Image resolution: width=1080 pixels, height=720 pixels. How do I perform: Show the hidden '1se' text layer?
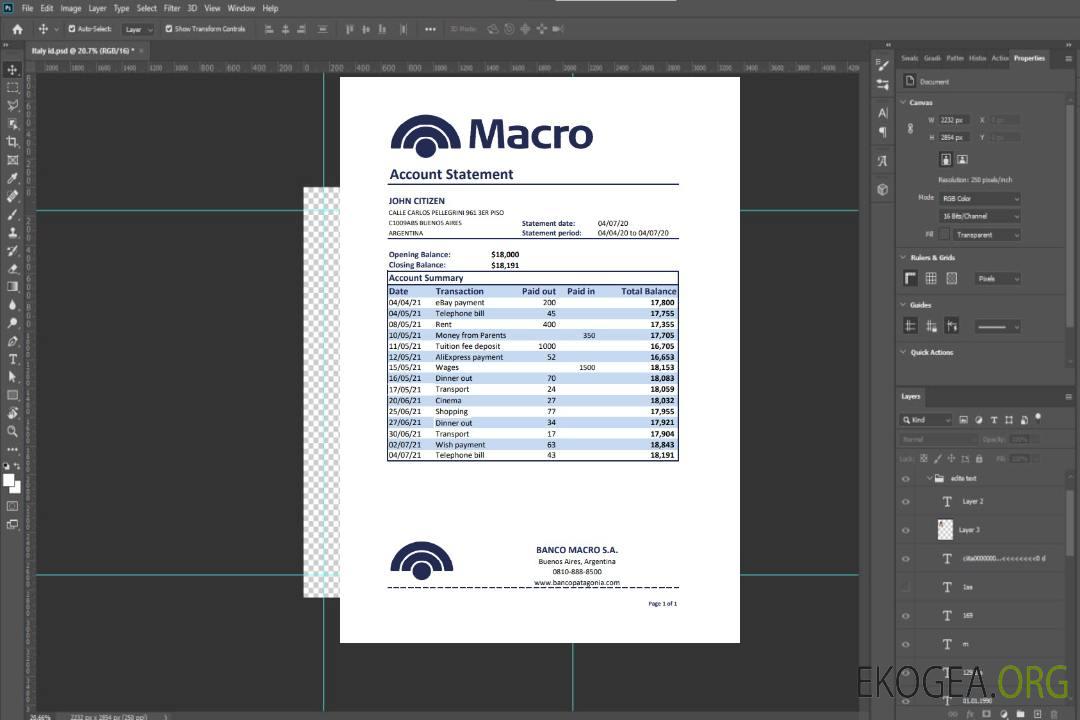[x=906, y=588]
